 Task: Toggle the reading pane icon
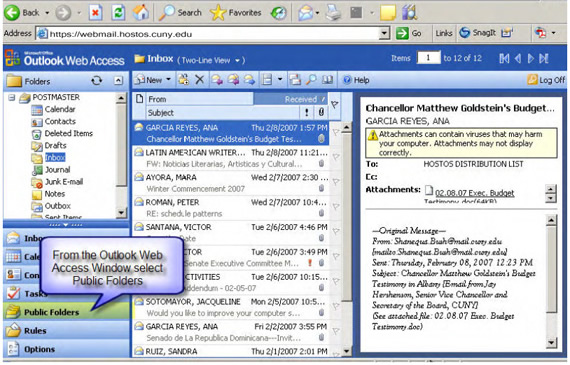tap(267, 80)
